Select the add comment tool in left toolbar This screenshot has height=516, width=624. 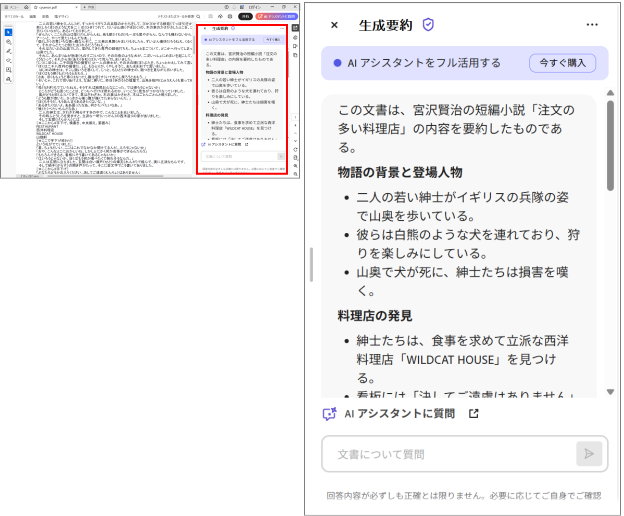coord(8,42)
